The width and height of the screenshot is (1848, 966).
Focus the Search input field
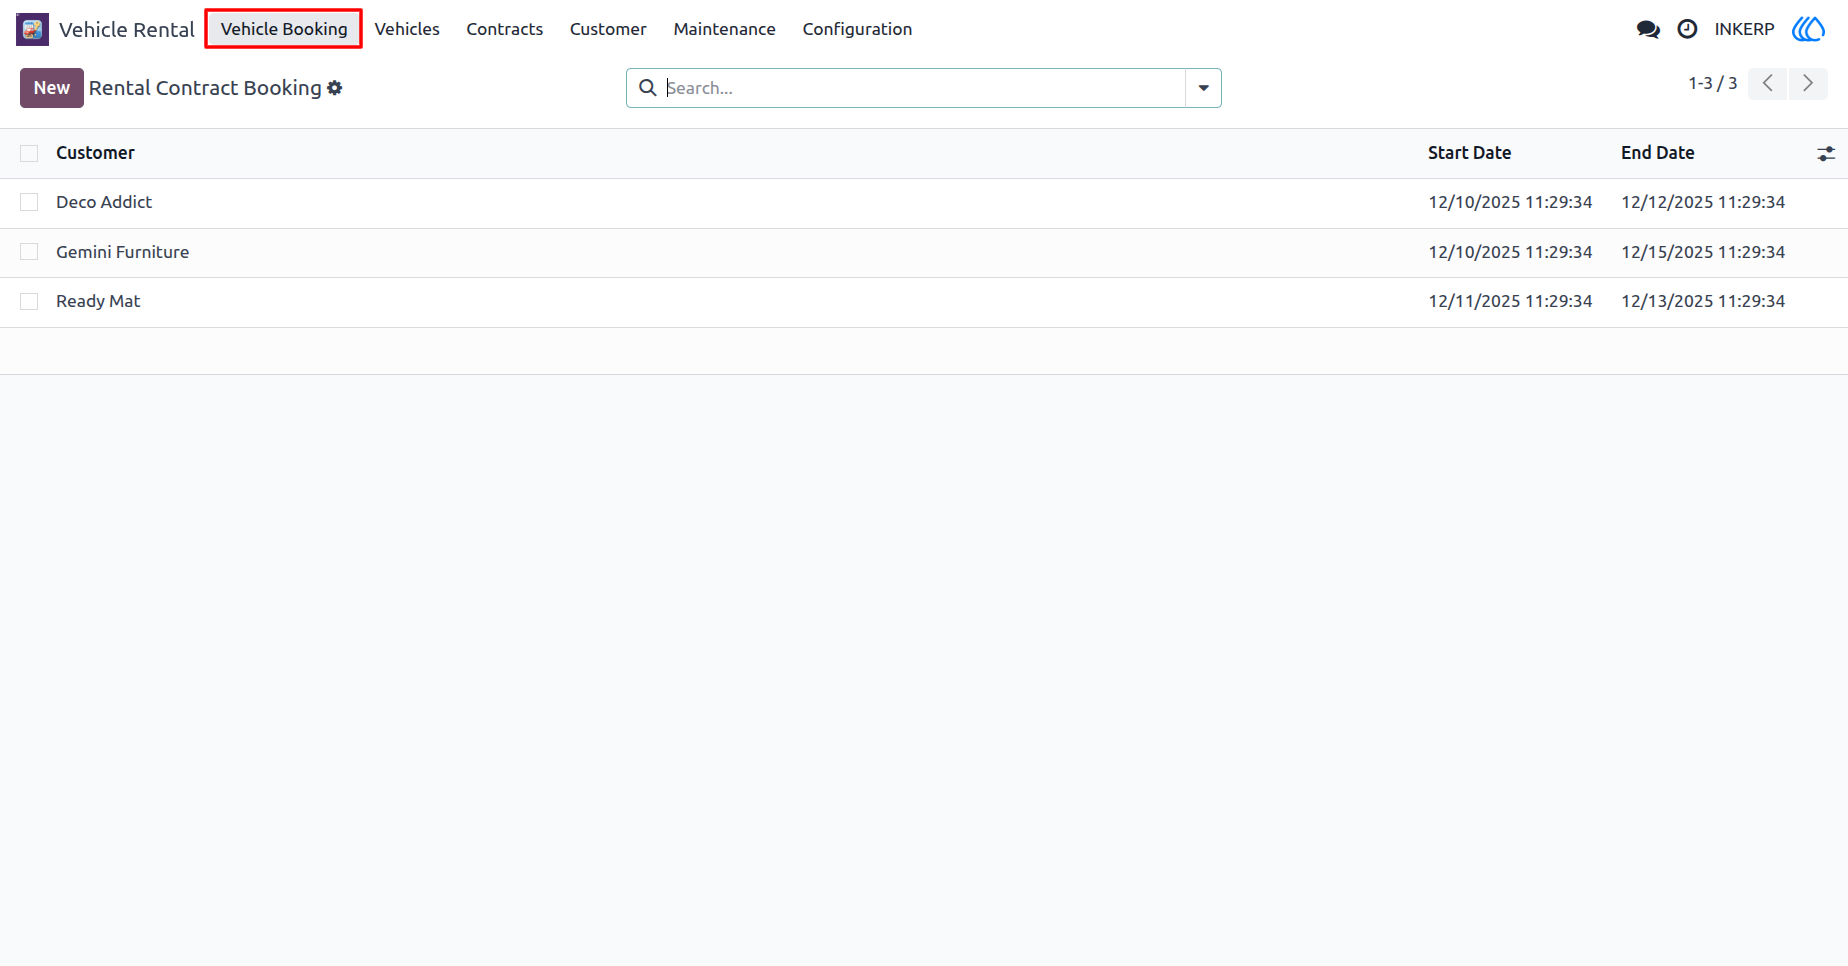tap(924, 88)
